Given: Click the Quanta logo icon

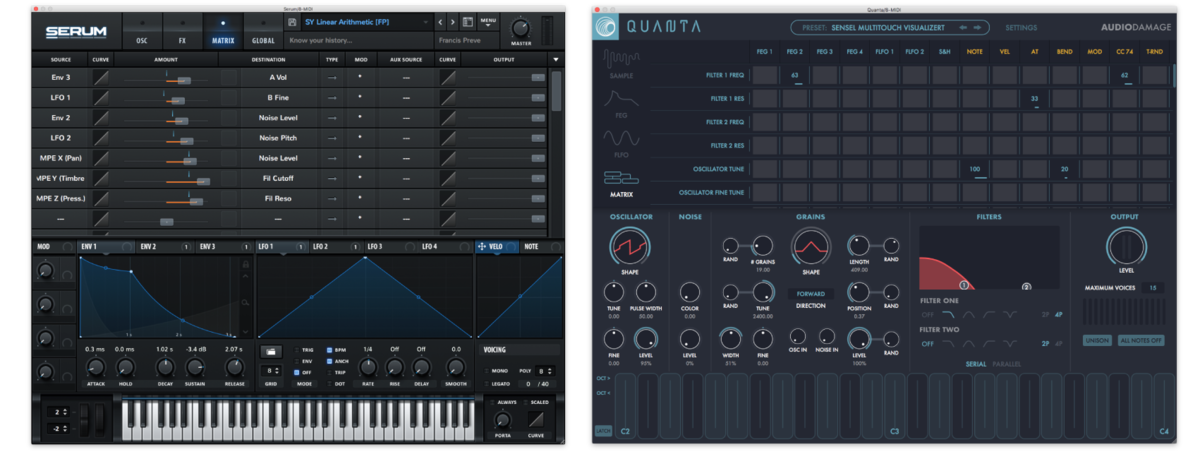Looking at the screenshot, I should tap(605, 27).
